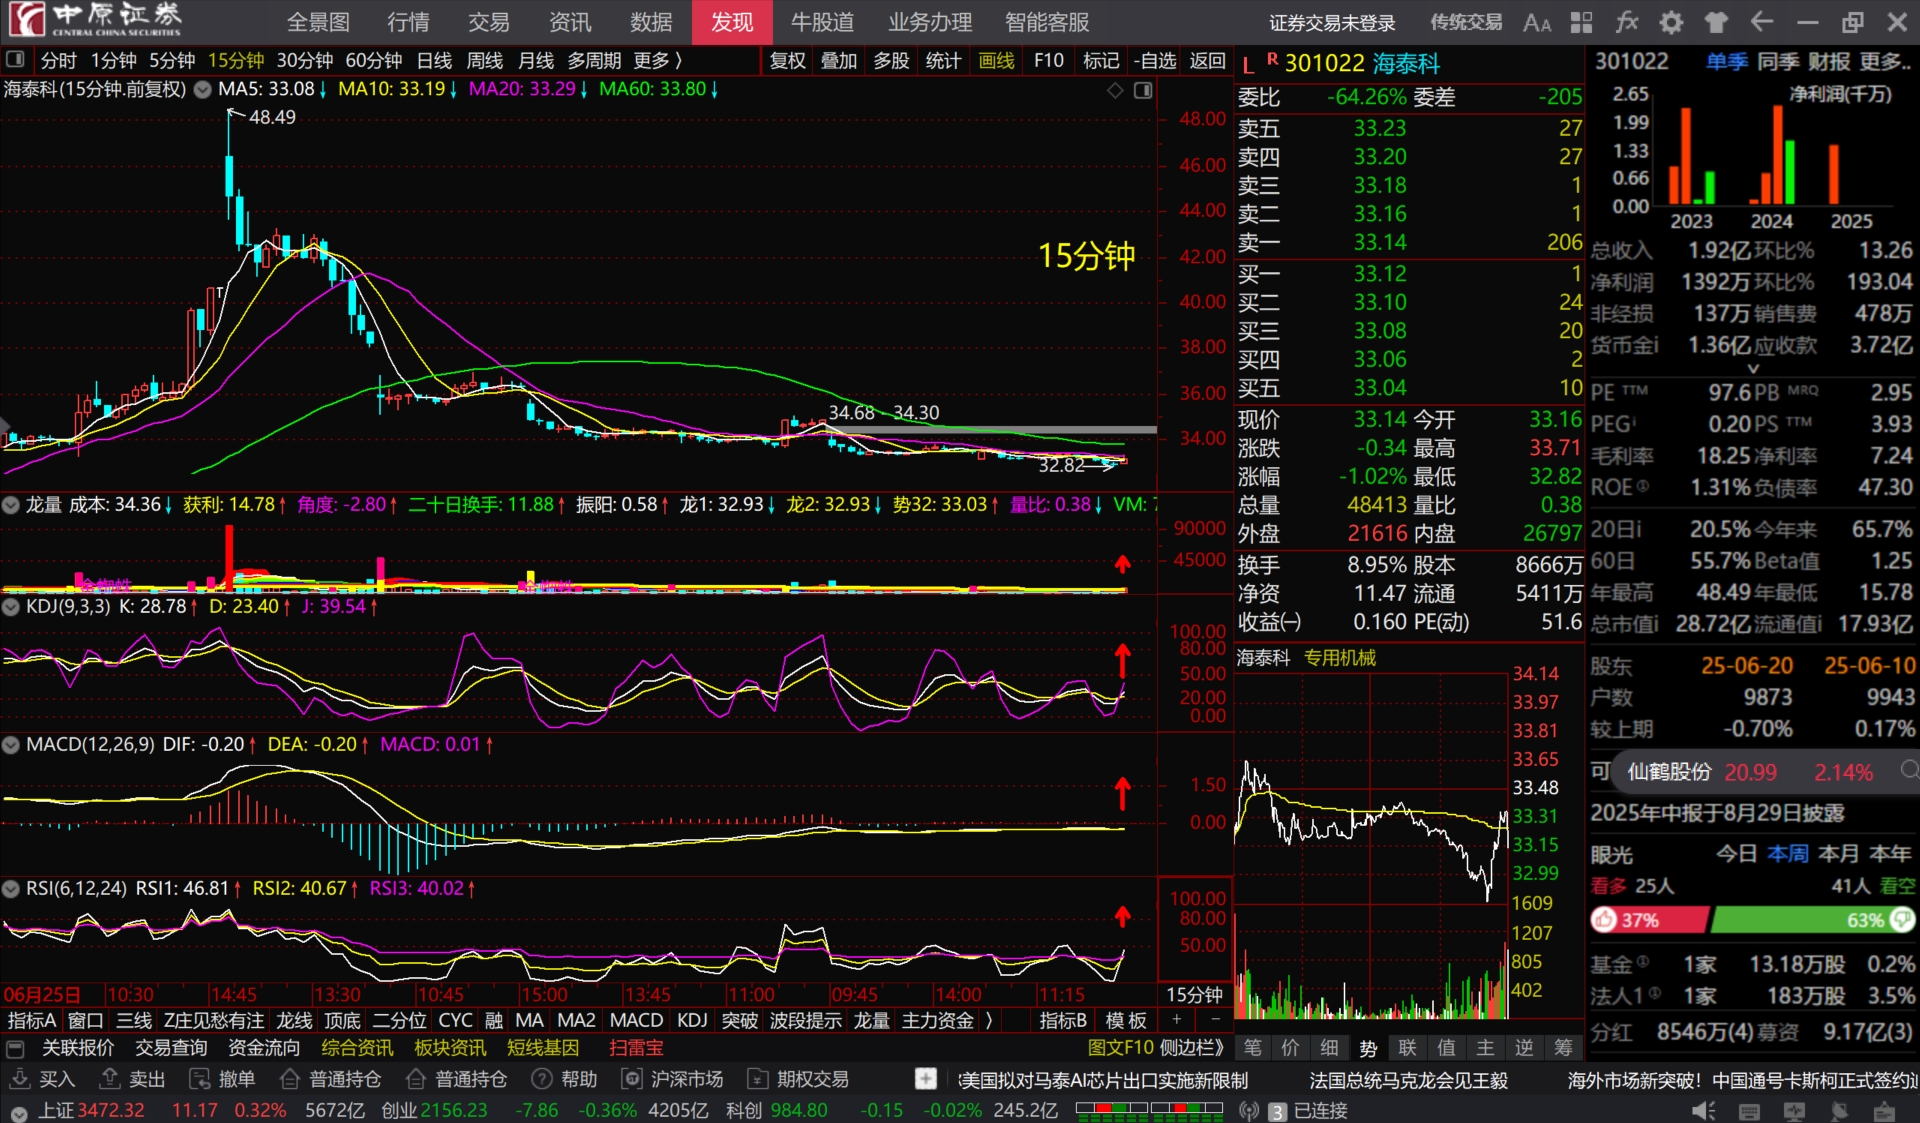
Task: Open the skin theme shirt icon
Action: point(1716,22)
